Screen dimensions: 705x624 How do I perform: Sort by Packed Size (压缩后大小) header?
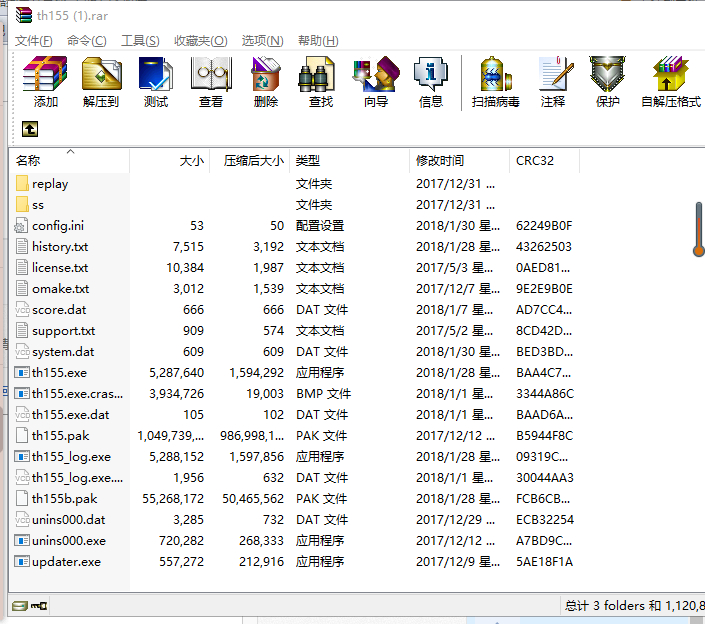[250, 160]
